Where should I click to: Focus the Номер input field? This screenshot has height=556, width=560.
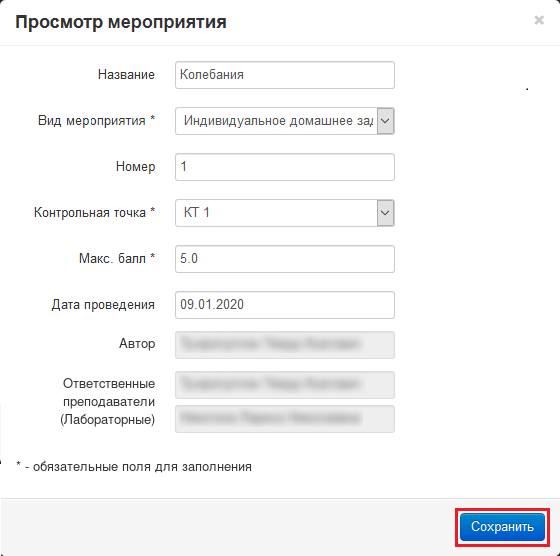pos(285,167)
